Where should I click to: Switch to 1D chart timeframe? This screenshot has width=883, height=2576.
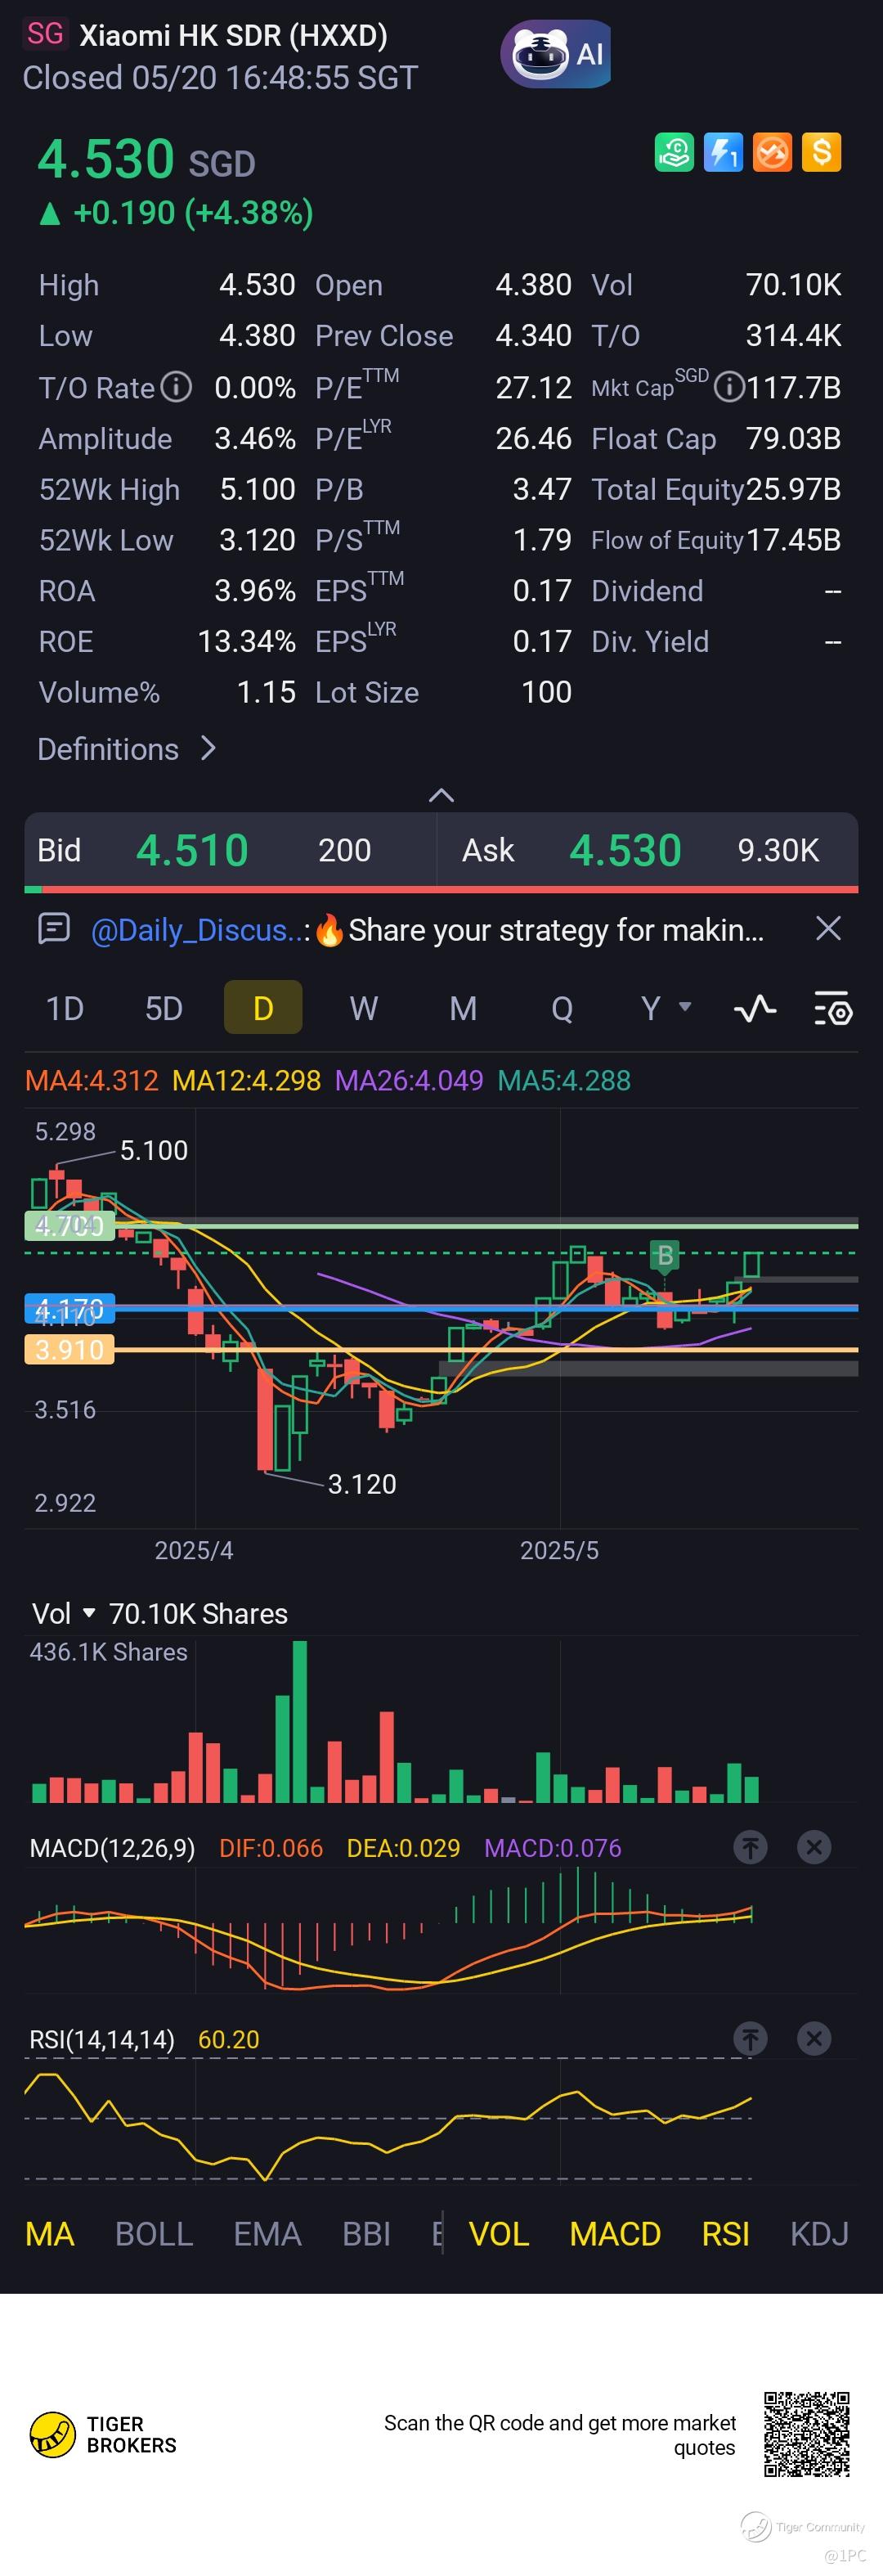coord(65,1008)
